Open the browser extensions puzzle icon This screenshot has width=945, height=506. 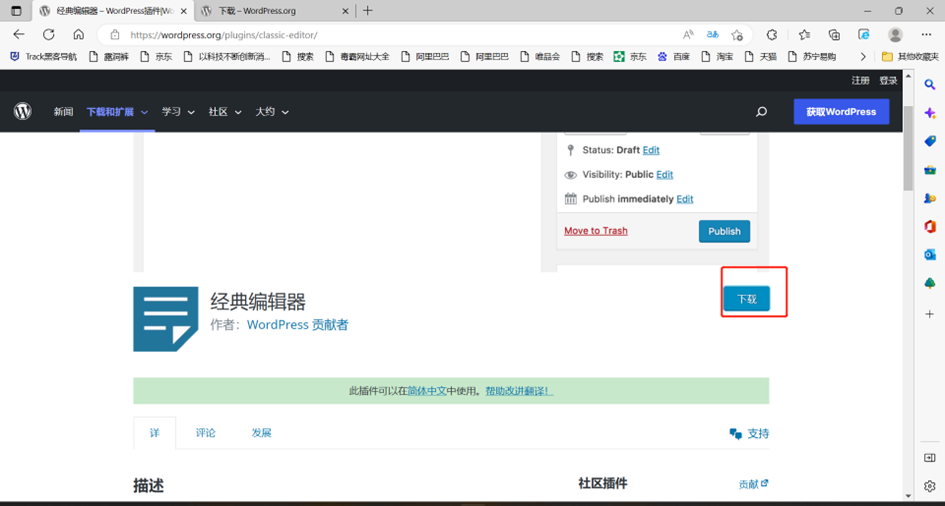click(x=772, y=34)
